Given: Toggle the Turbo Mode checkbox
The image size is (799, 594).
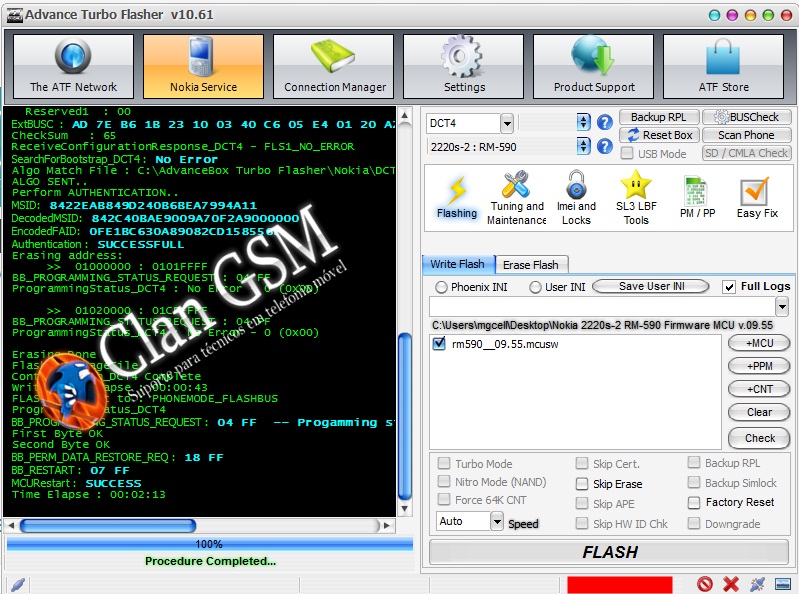Looking at the screenshot, I should tap(444, 463).
